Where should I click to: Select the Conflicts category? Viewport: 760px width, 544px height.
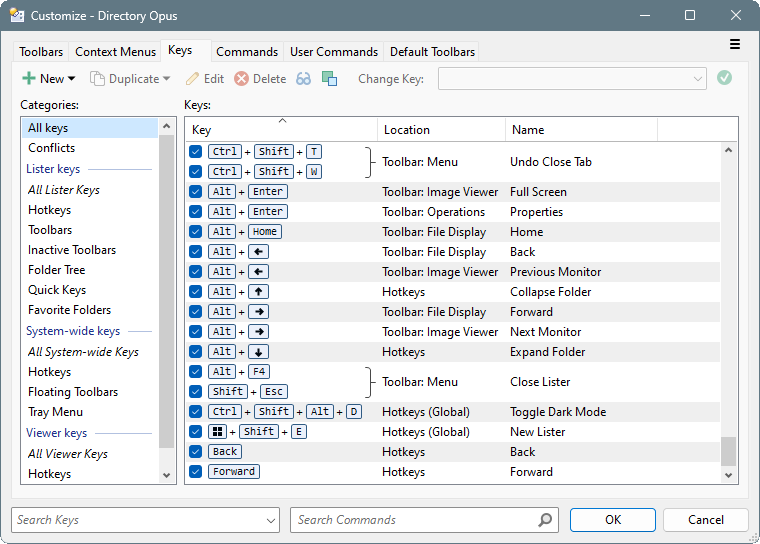coord(90,148)
